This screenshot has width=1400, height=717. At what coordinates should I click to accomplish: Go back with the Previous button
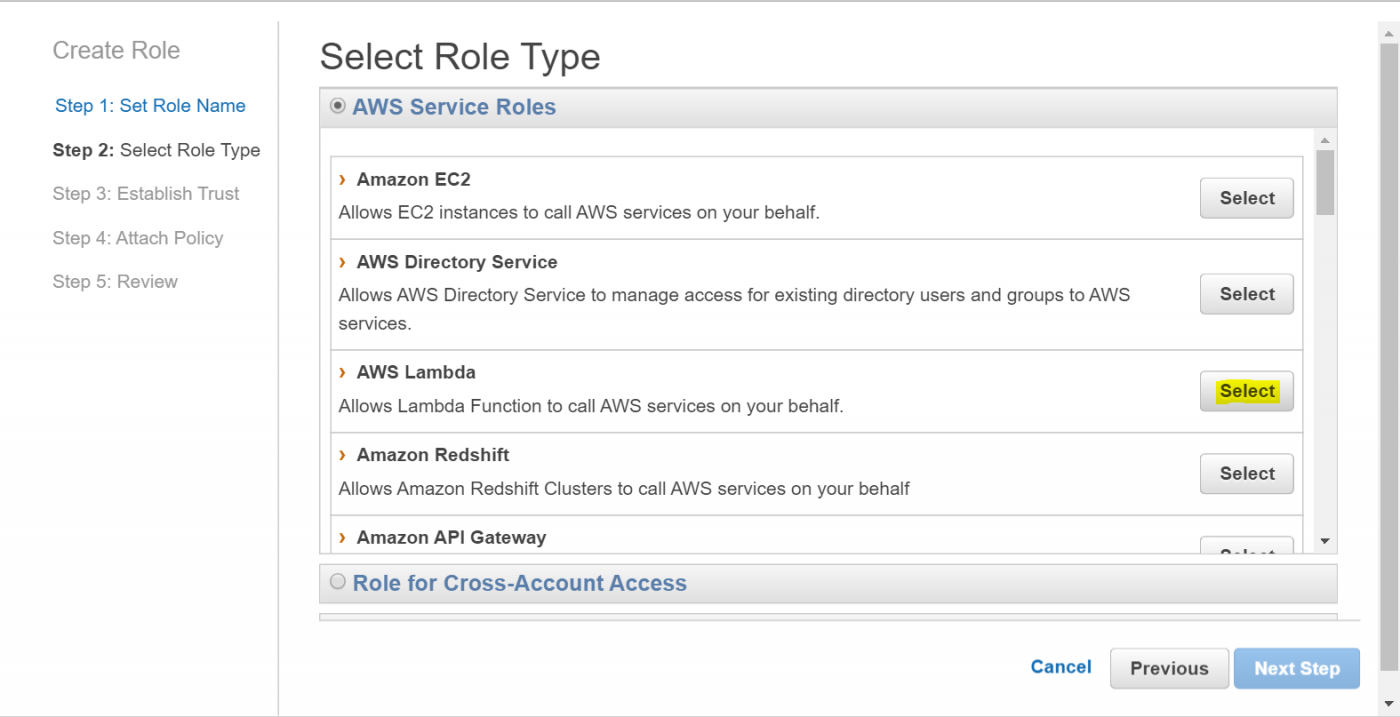tap(1169, 668)
